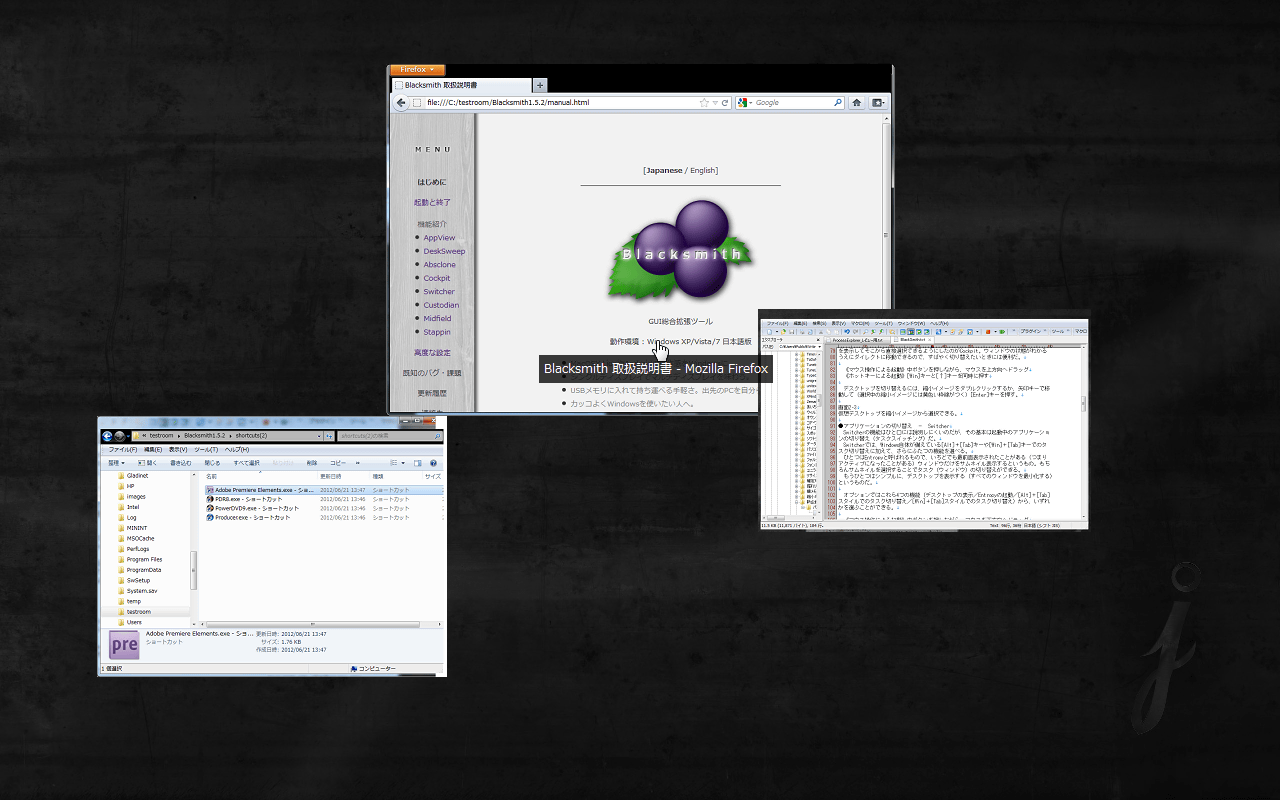
Task: Click すべて選択 in the Explorer toolbar
Action: pos(247,463)
